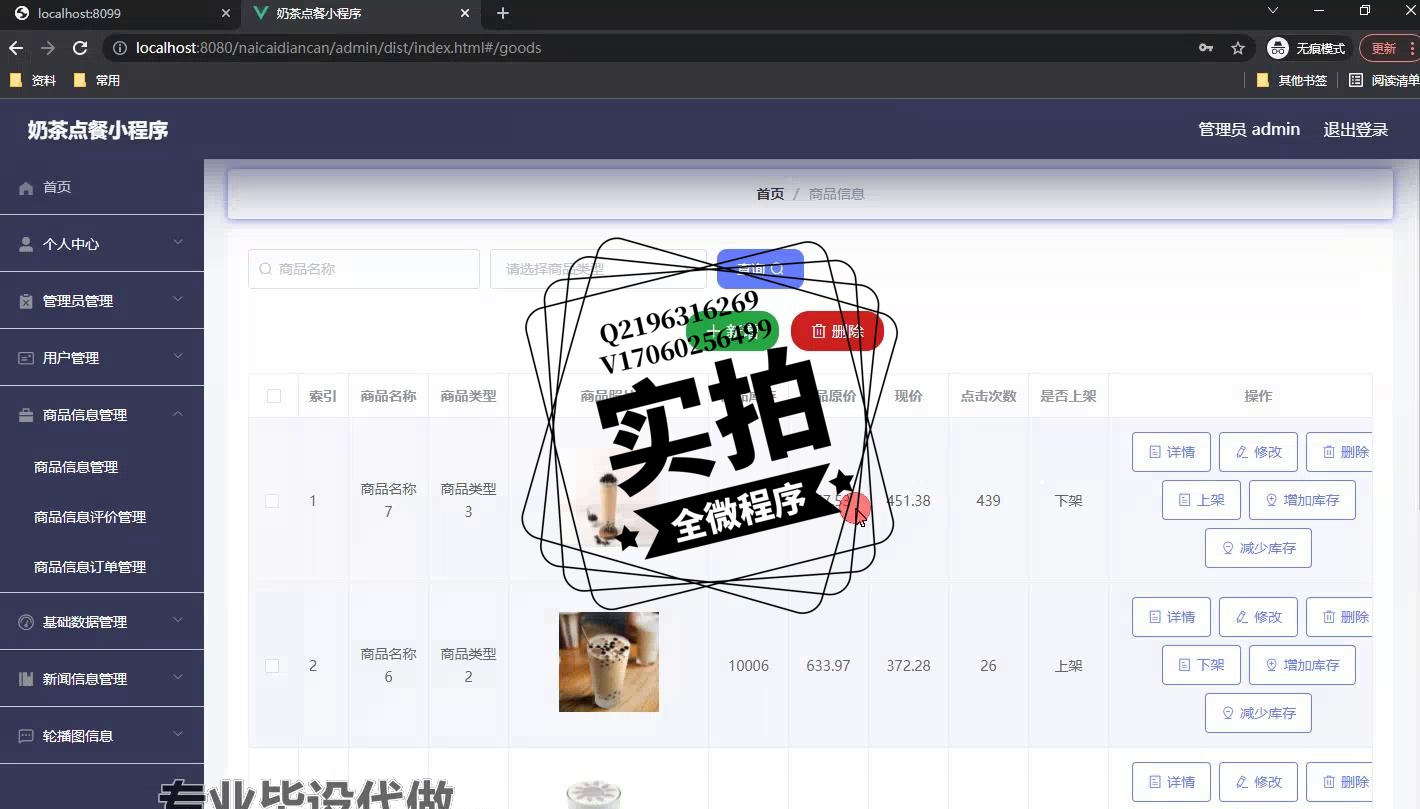Open a new browser tab with plus icon
Screen dimensions: 1420x809
[x=503, y=13]
